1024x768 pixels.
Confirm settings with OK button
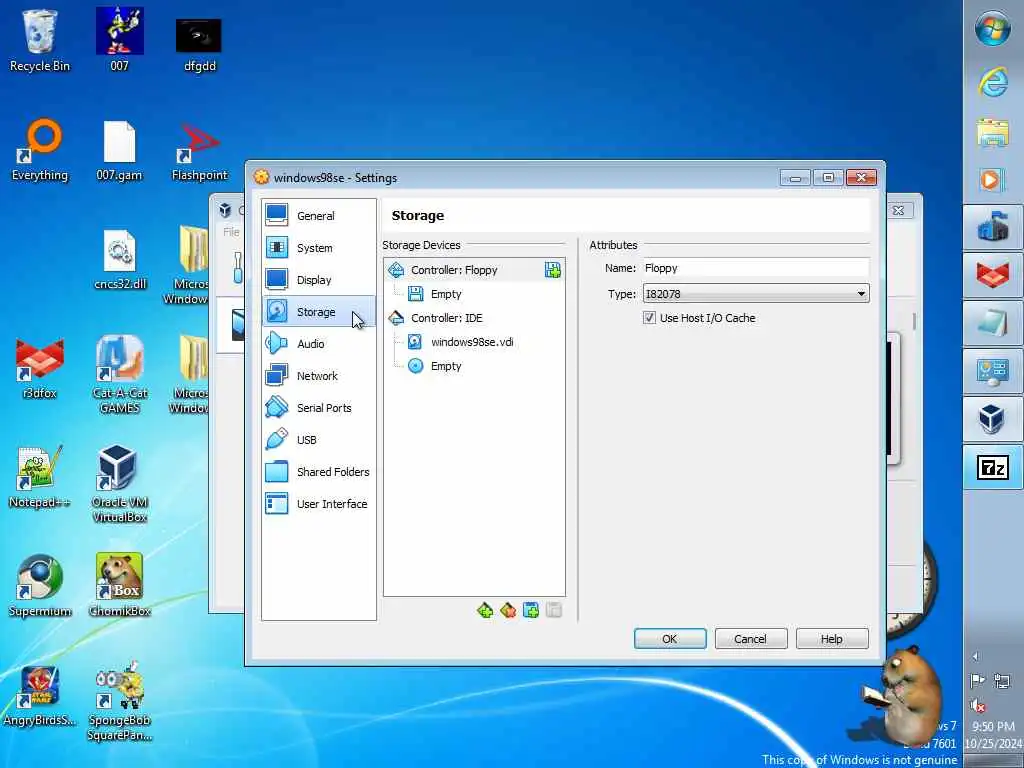pos(670,639)
